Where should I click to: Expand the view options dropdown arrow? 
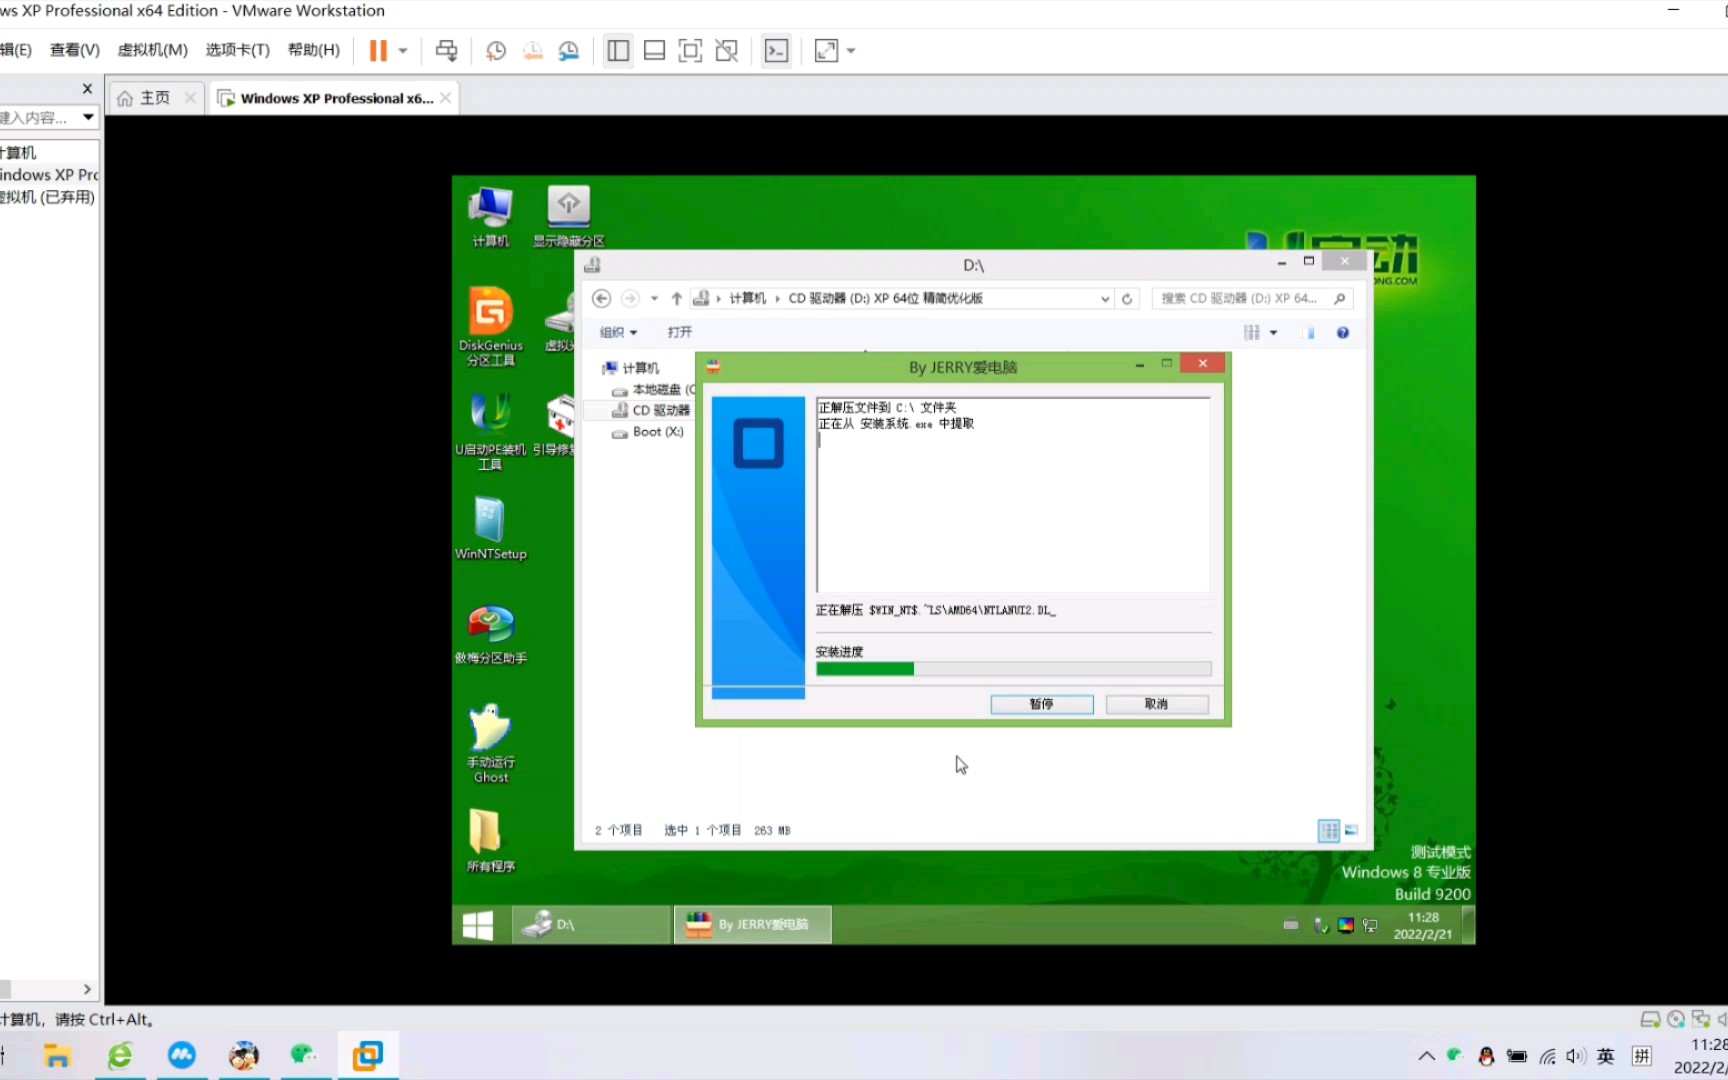coord(1273,332)
